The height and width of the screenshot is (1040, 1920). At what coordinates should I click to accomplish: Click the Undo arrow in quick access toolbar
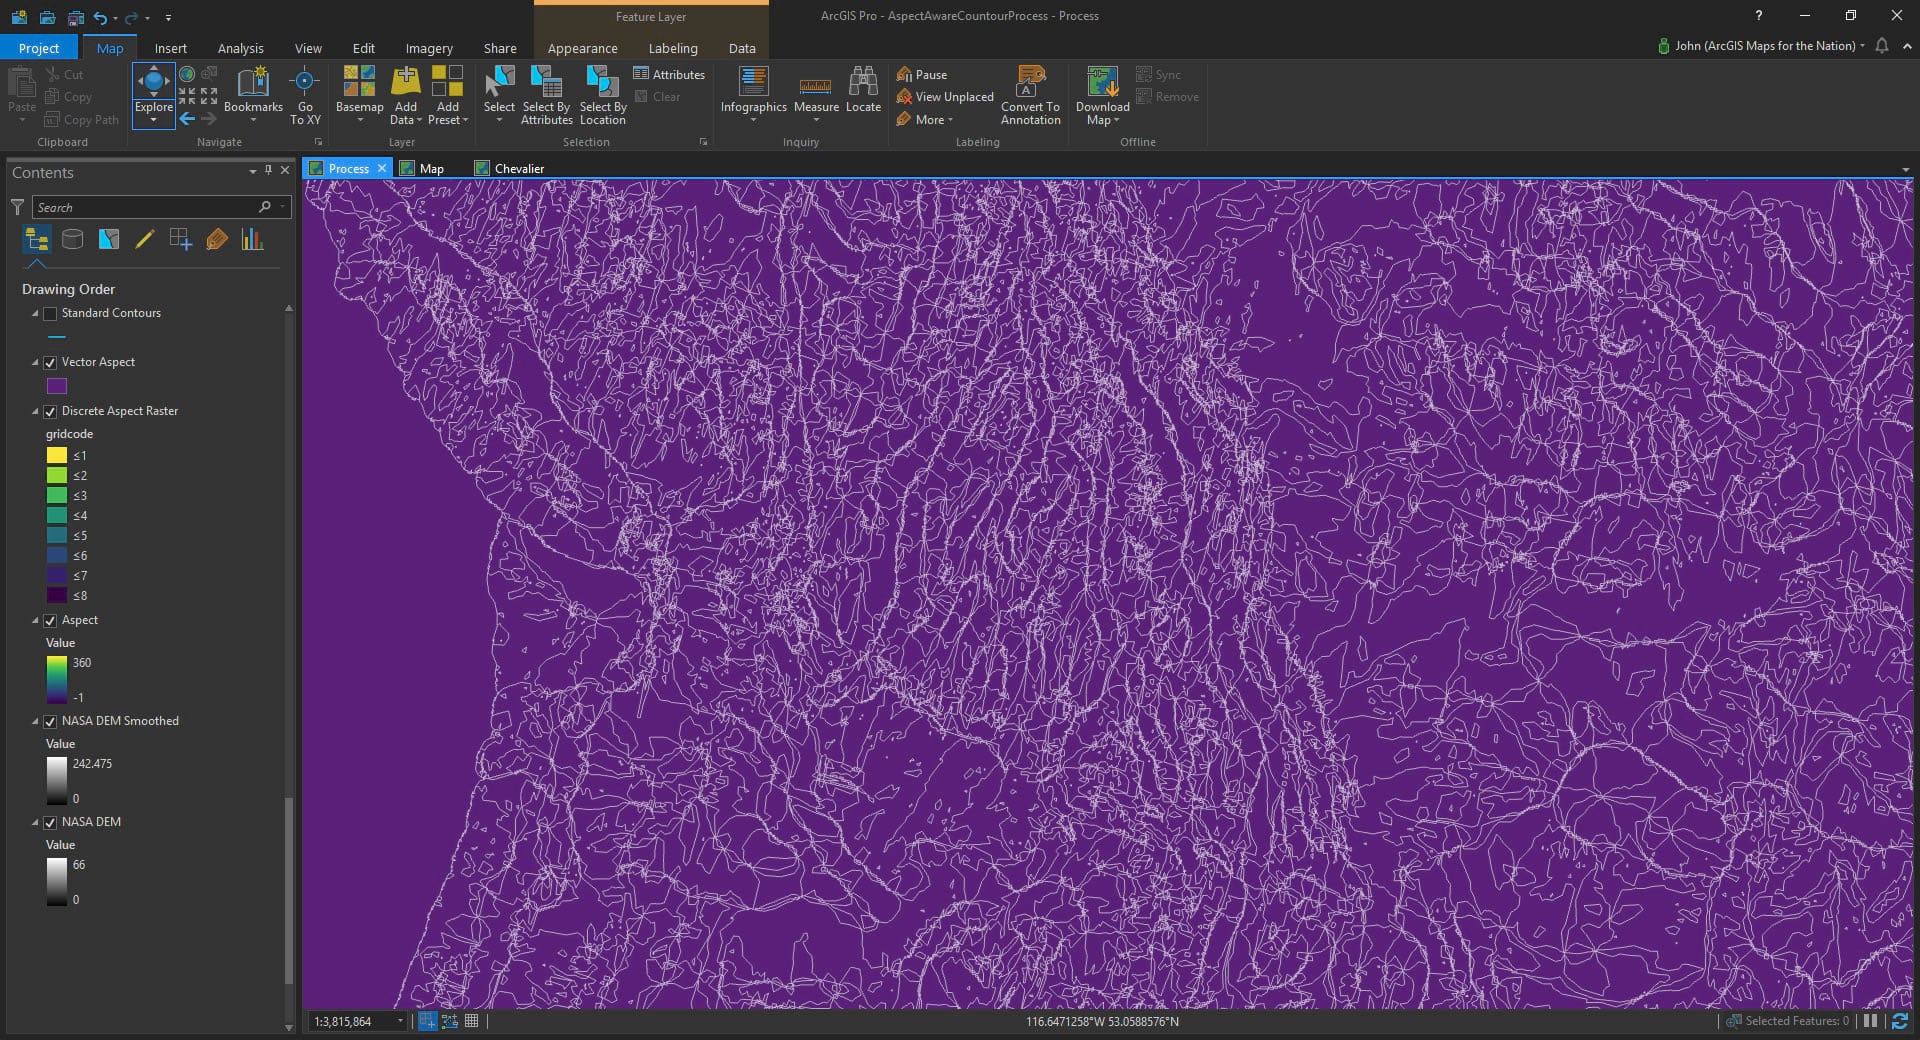point(100,17)
